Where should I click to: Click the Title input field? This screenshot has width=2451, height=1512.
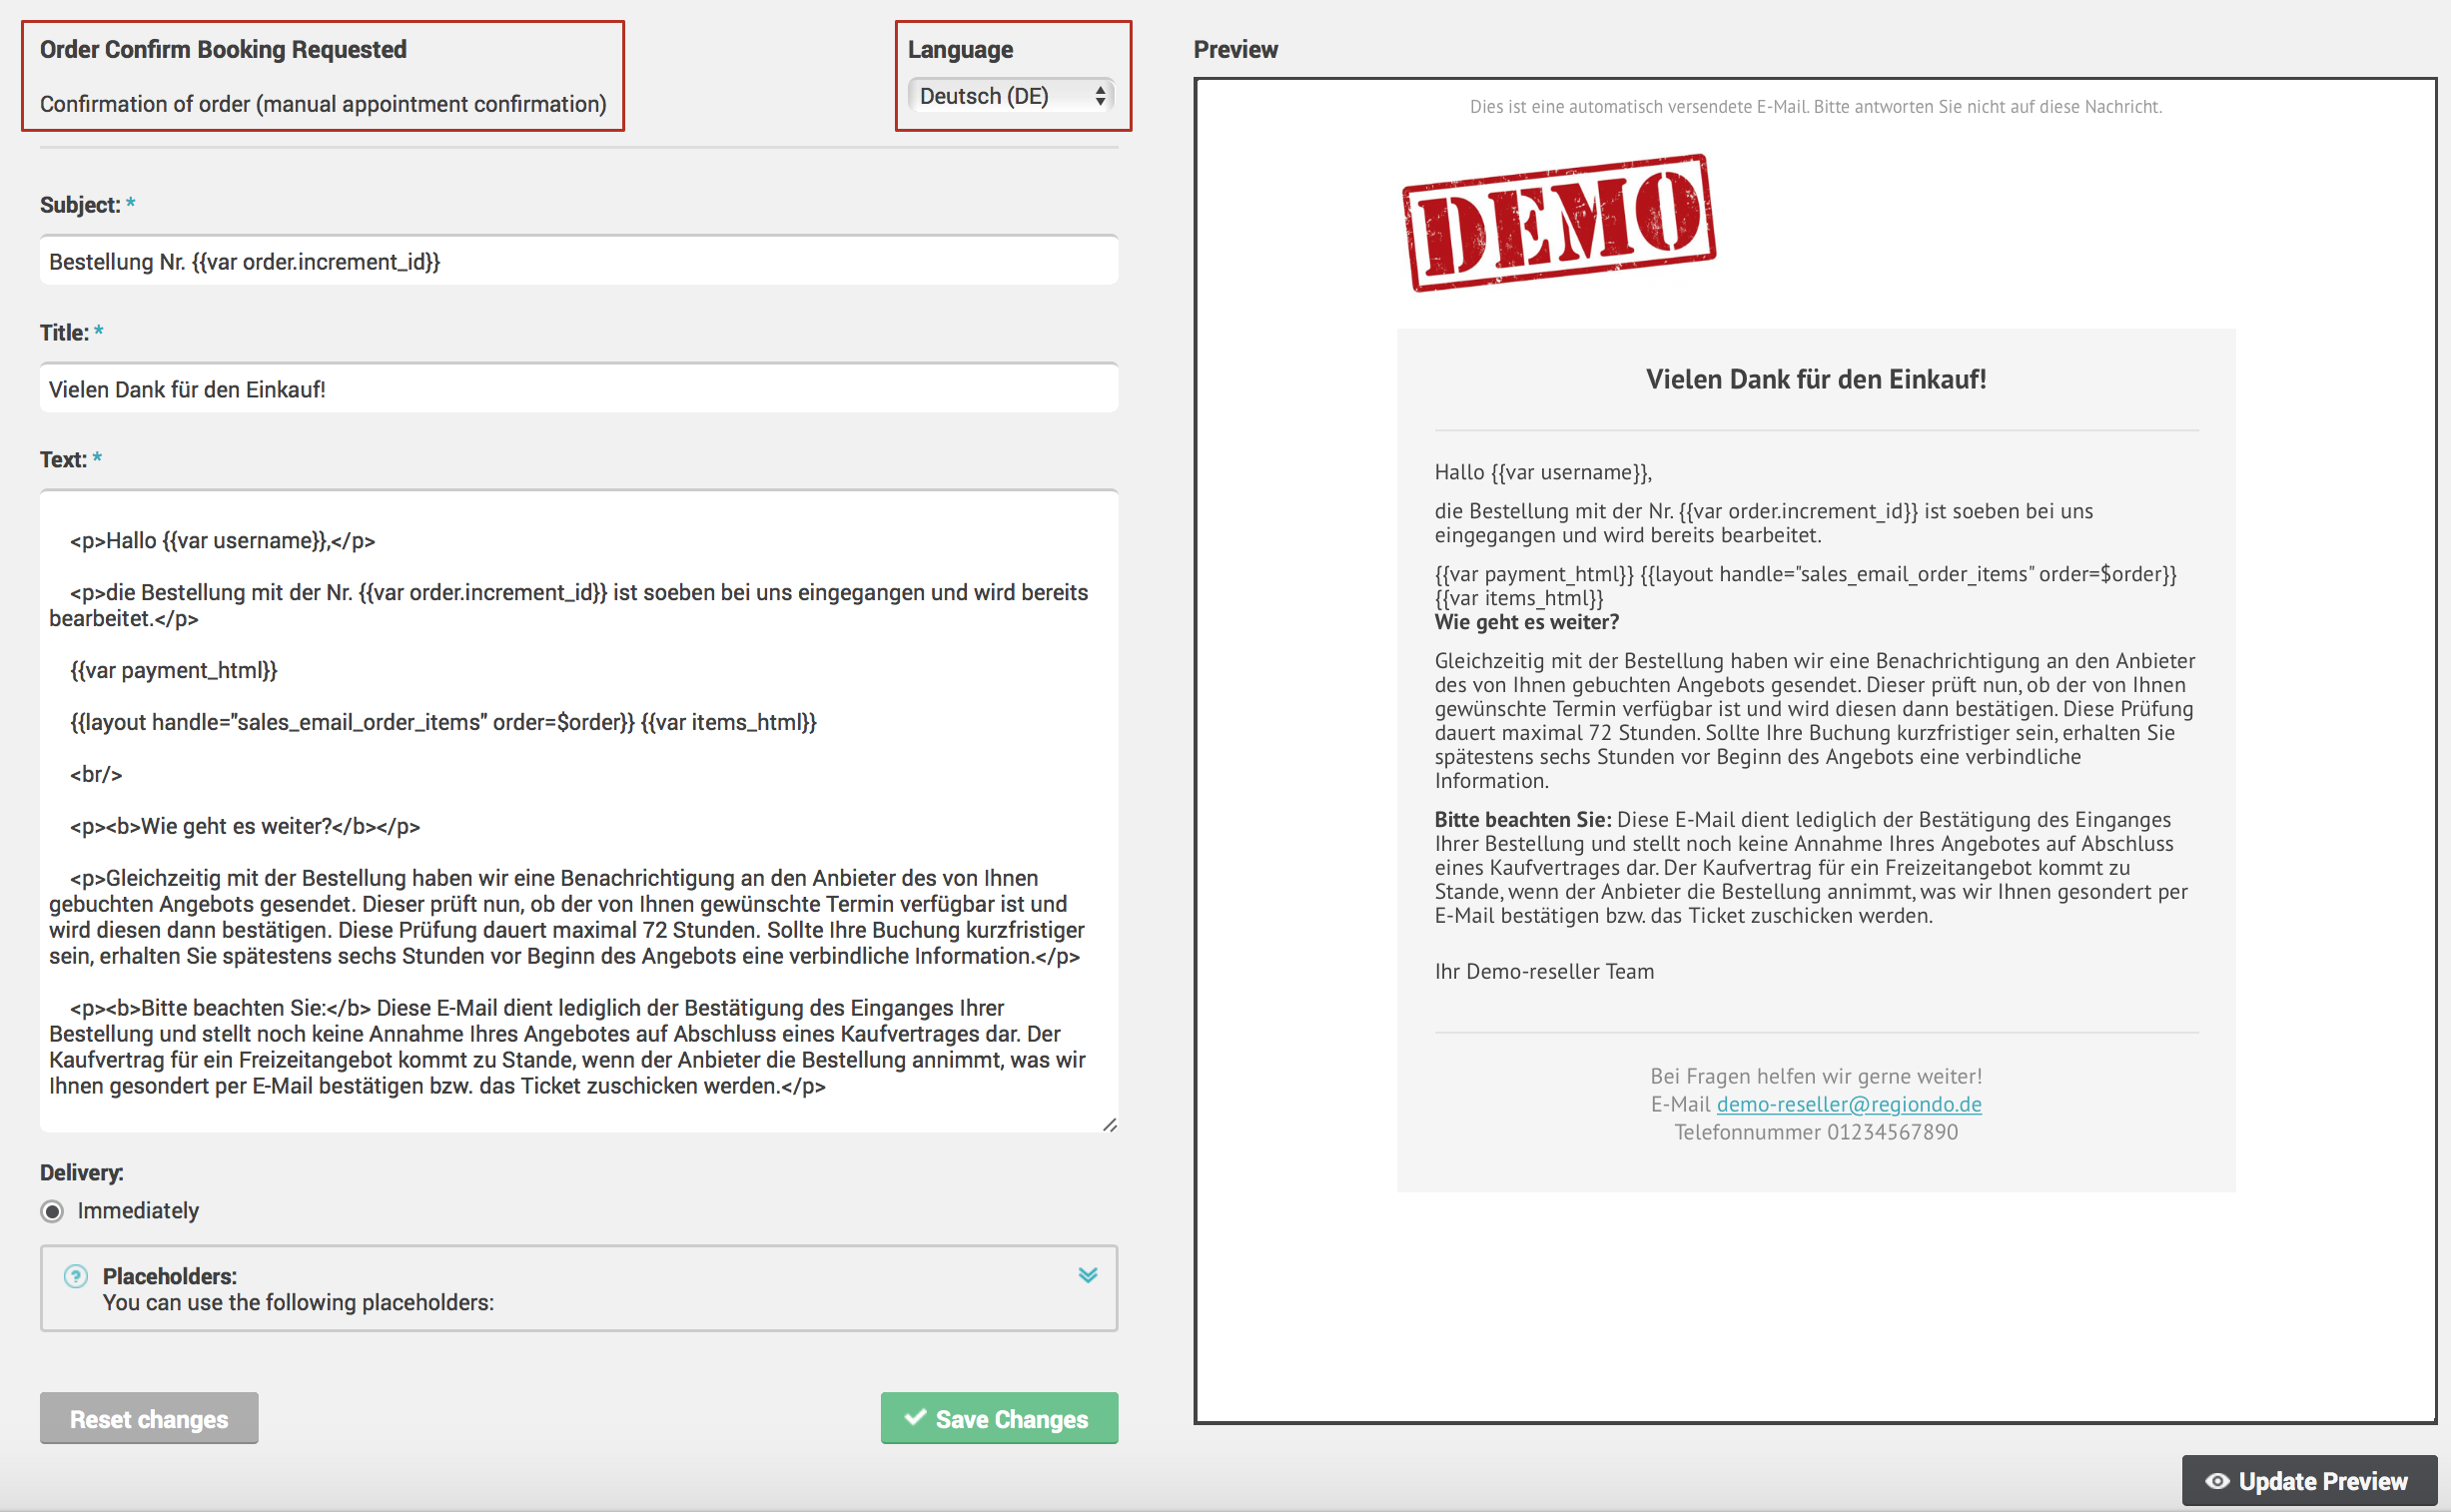pos(579,389)
